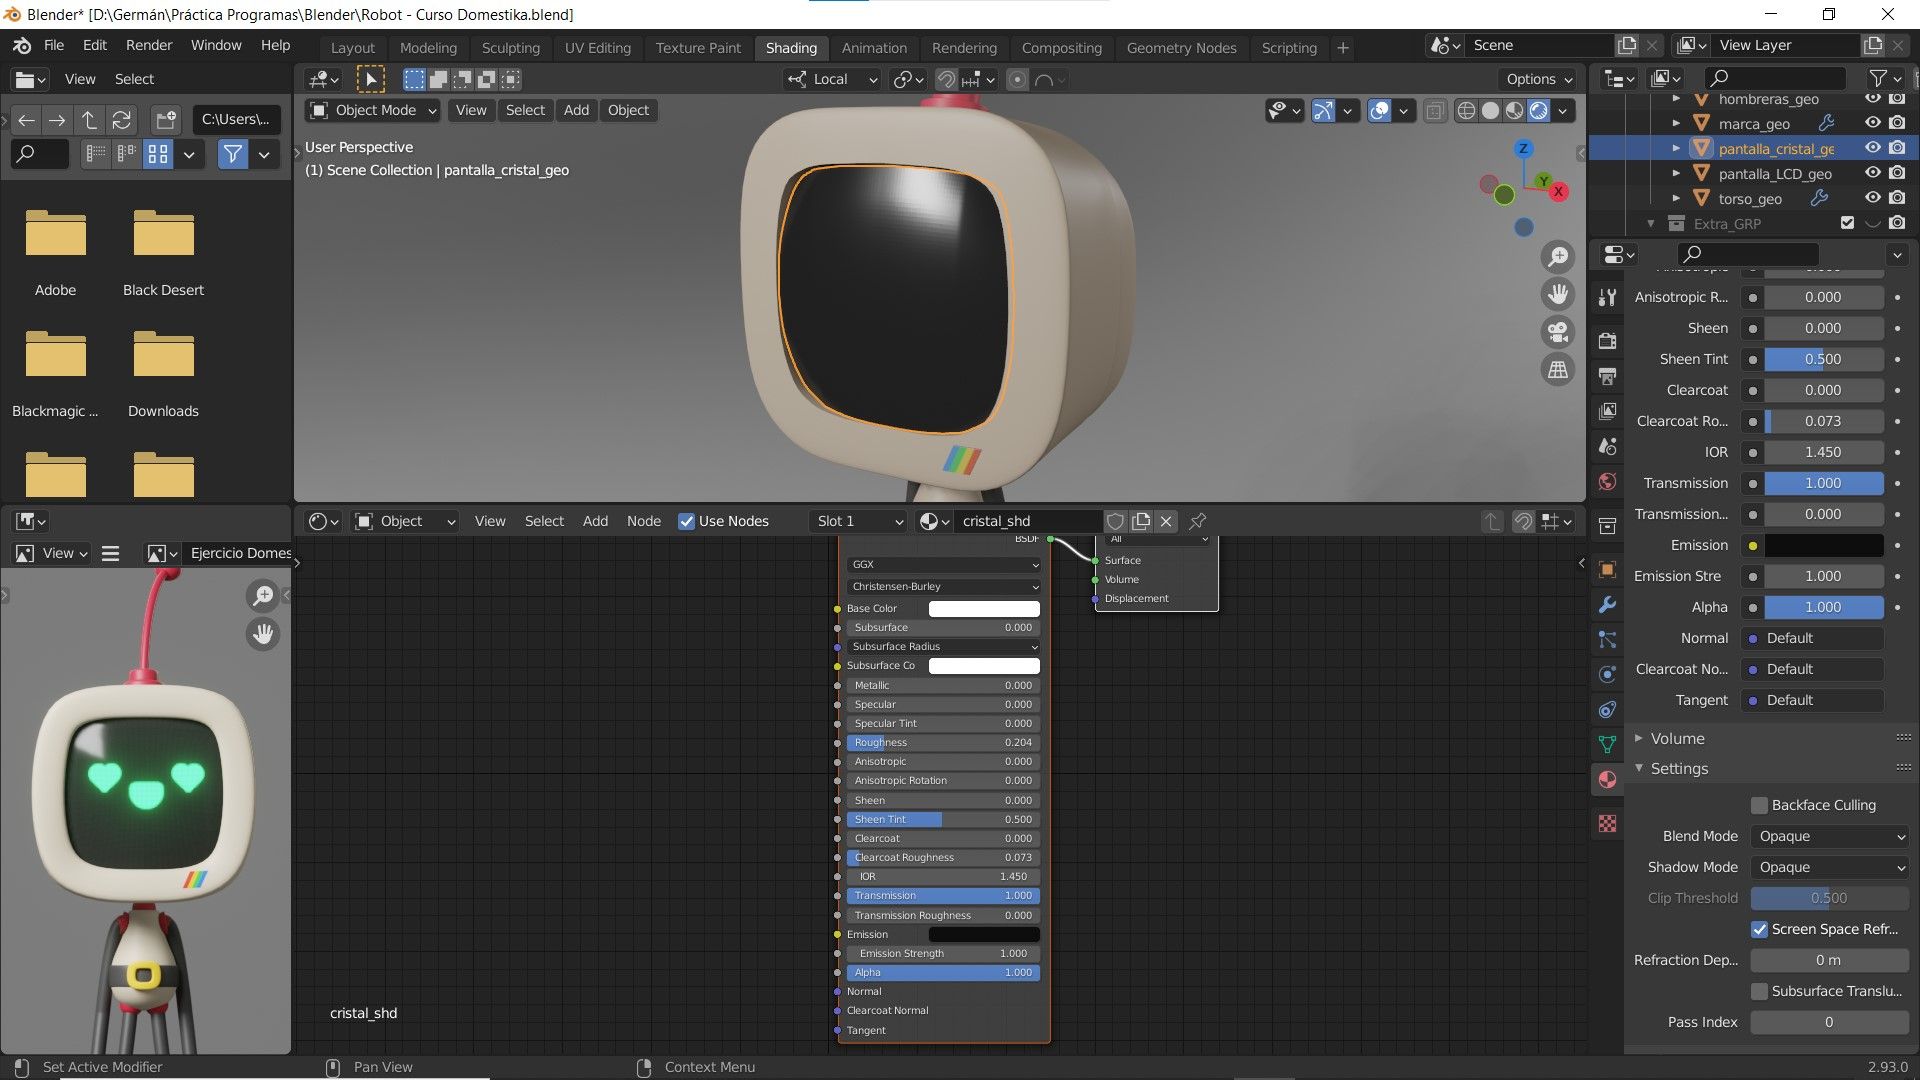The image size is (1920, 1080).
Task: Hide marca_geo with eye icon
Action: pyautogui.click(x=1873, y=123)
